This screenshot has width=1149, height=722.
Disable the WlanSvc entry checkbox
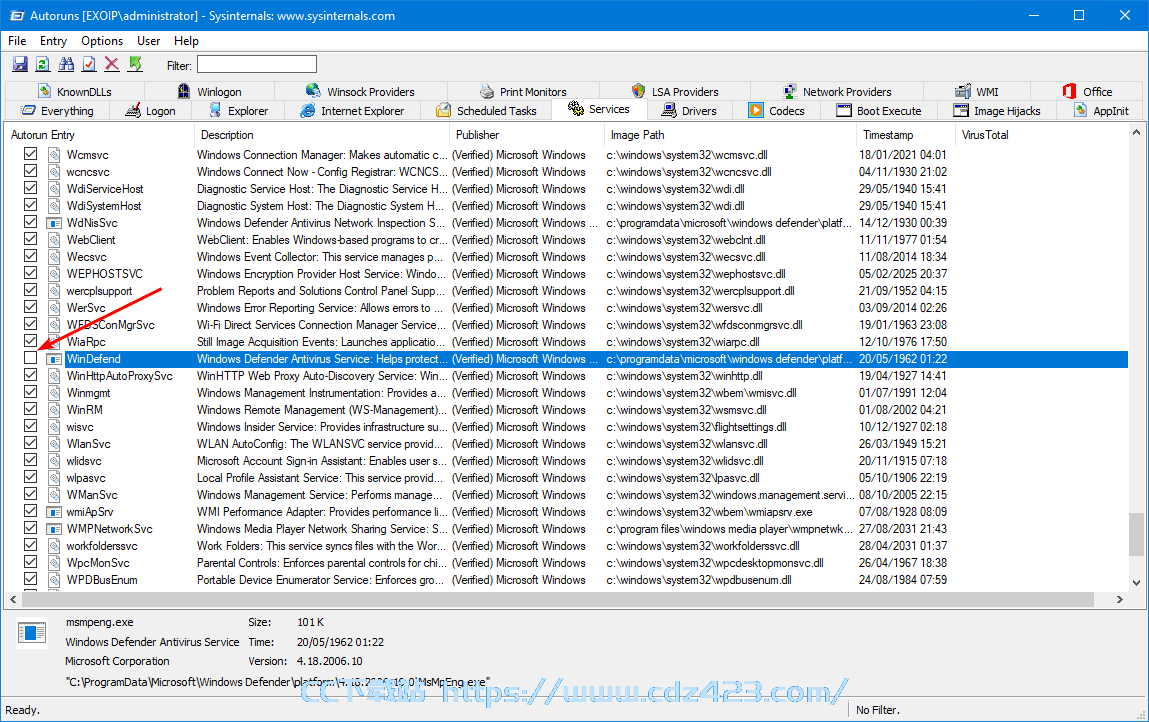[30, 443]
